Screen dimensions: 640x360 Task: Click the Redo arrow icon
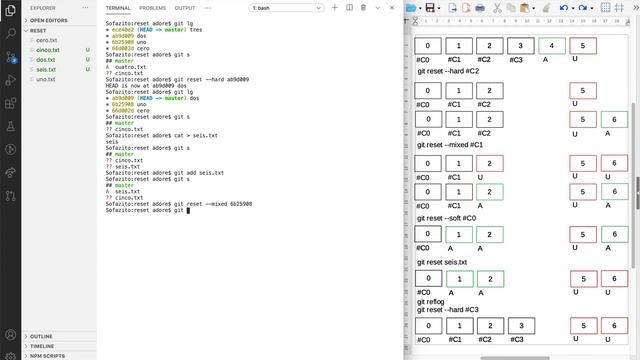(583, 8)
